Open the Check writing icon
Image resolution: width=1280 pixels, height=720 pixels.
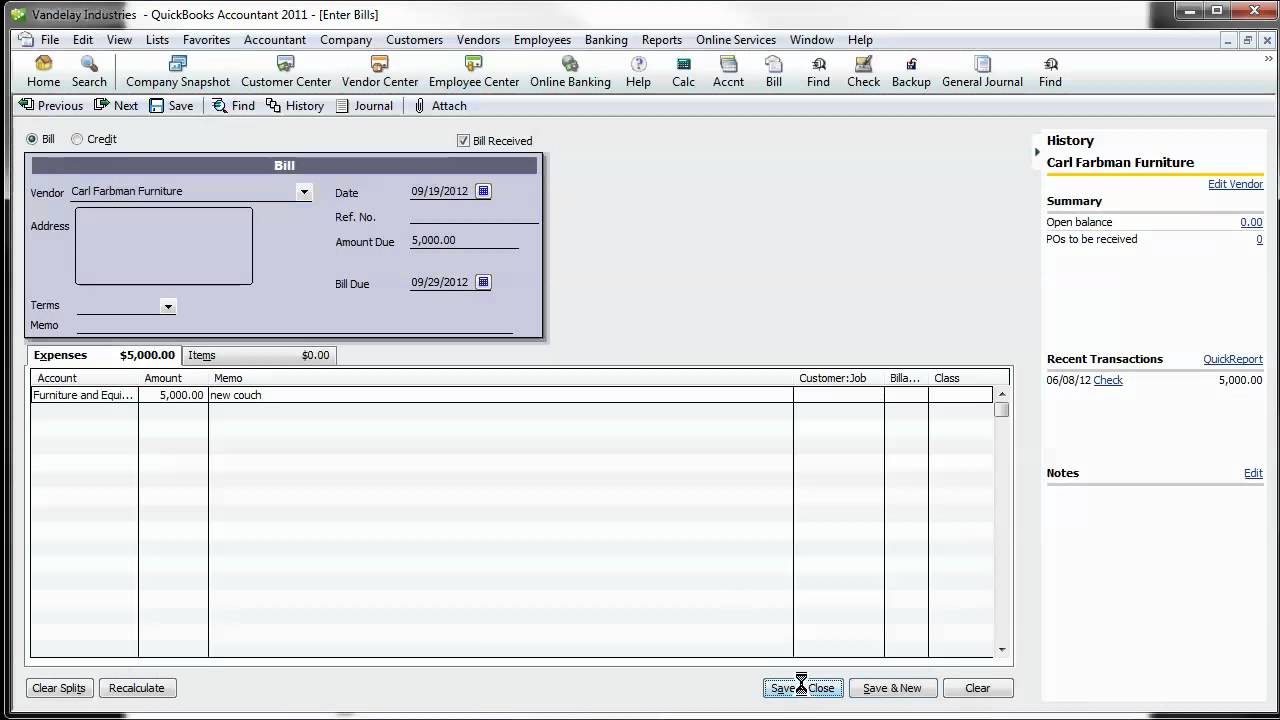[863, 72]
